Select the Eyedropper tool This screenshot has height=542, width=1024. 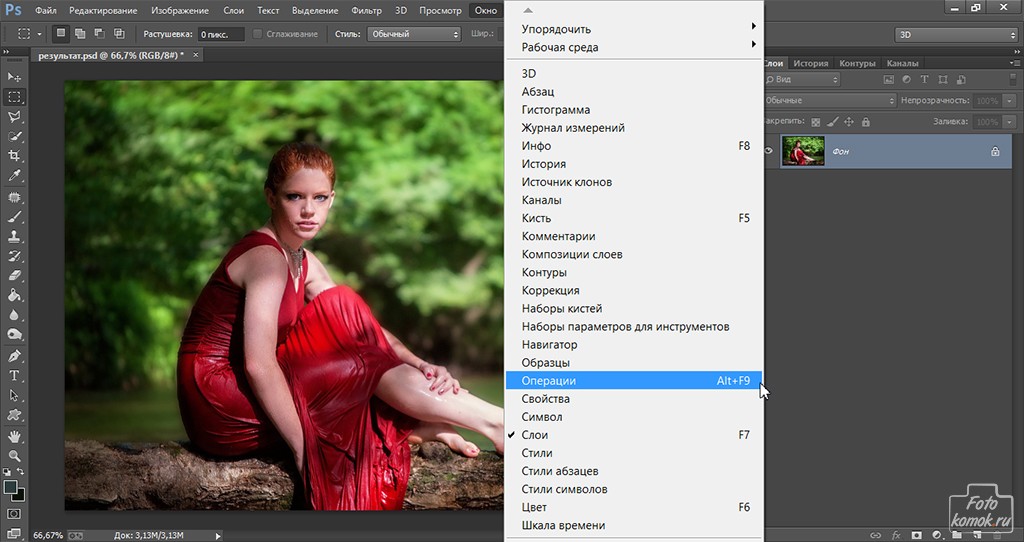coord(14,176)
